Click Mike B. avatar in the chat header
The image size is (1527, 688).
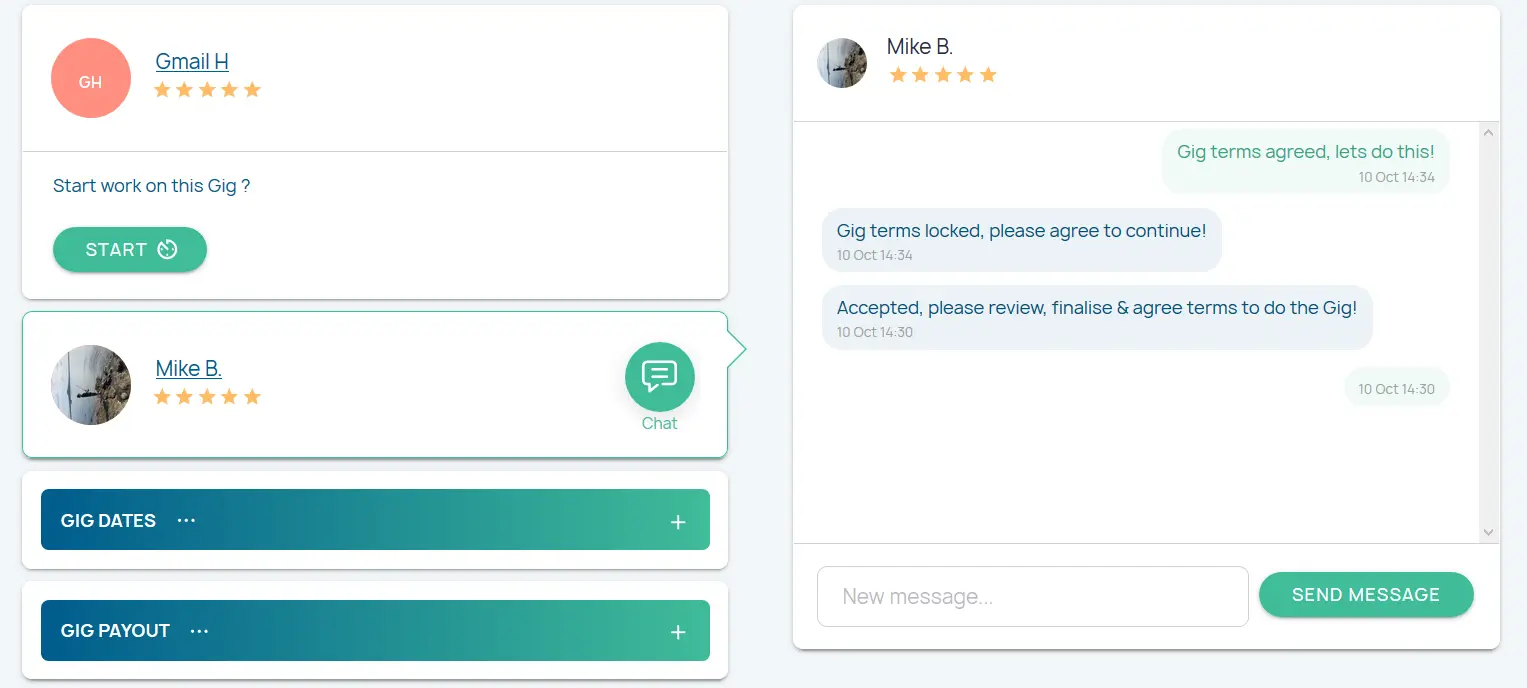(842, 63)
